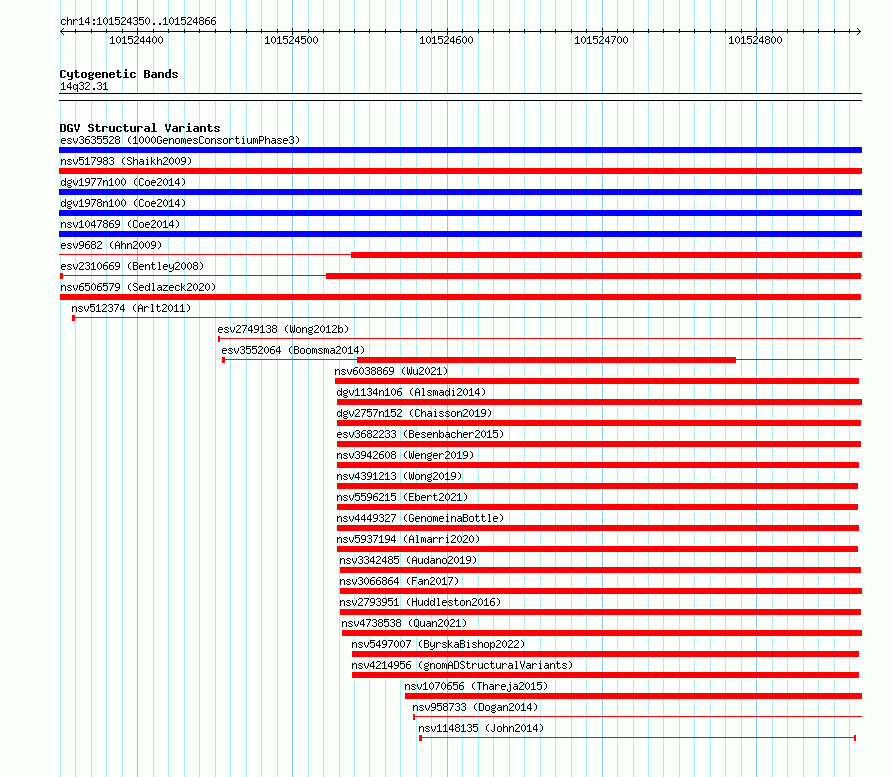Open the nsv517983 (Shaikh2009) variant label
This screenshot has height=777, width=890.
coord(126,161)
